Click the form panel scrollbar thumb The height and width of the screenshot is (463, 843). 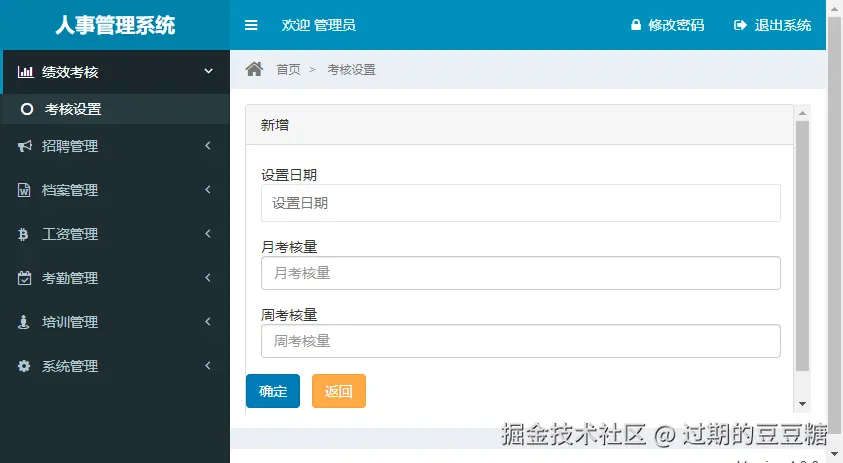[x=802, y=246]
